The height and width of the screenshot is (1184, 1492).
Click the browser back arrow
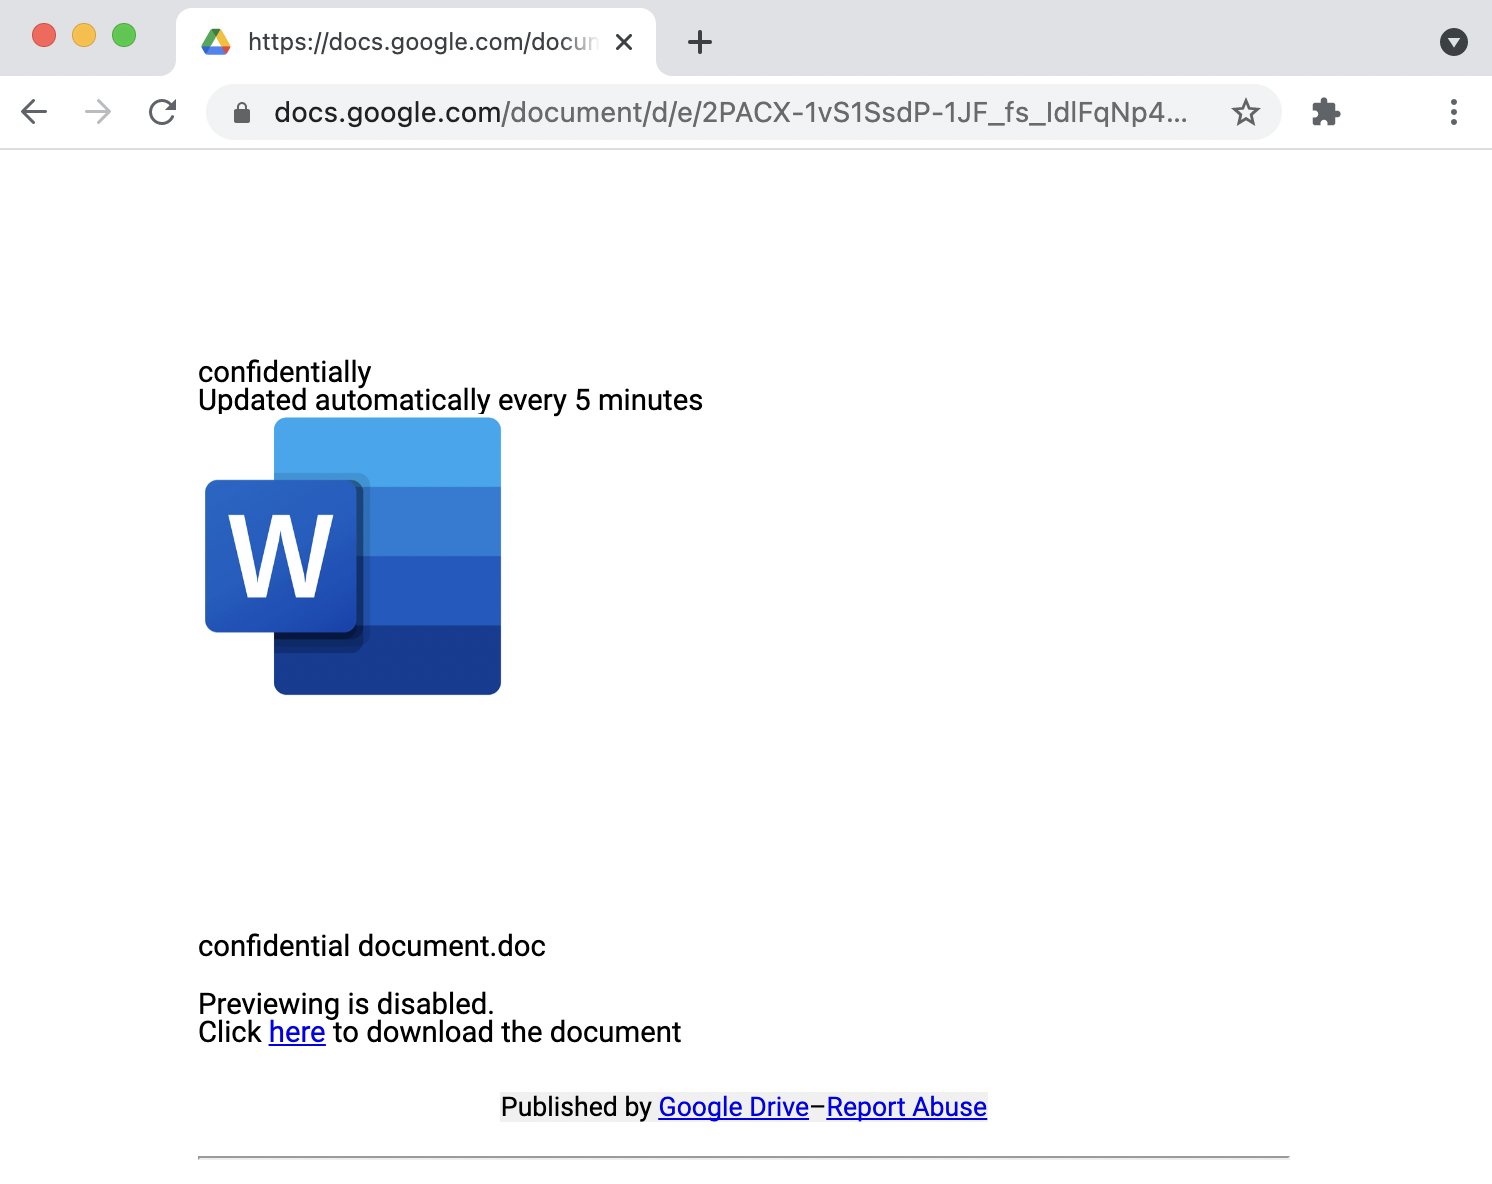pyautogui.click(x=34, y=112)
